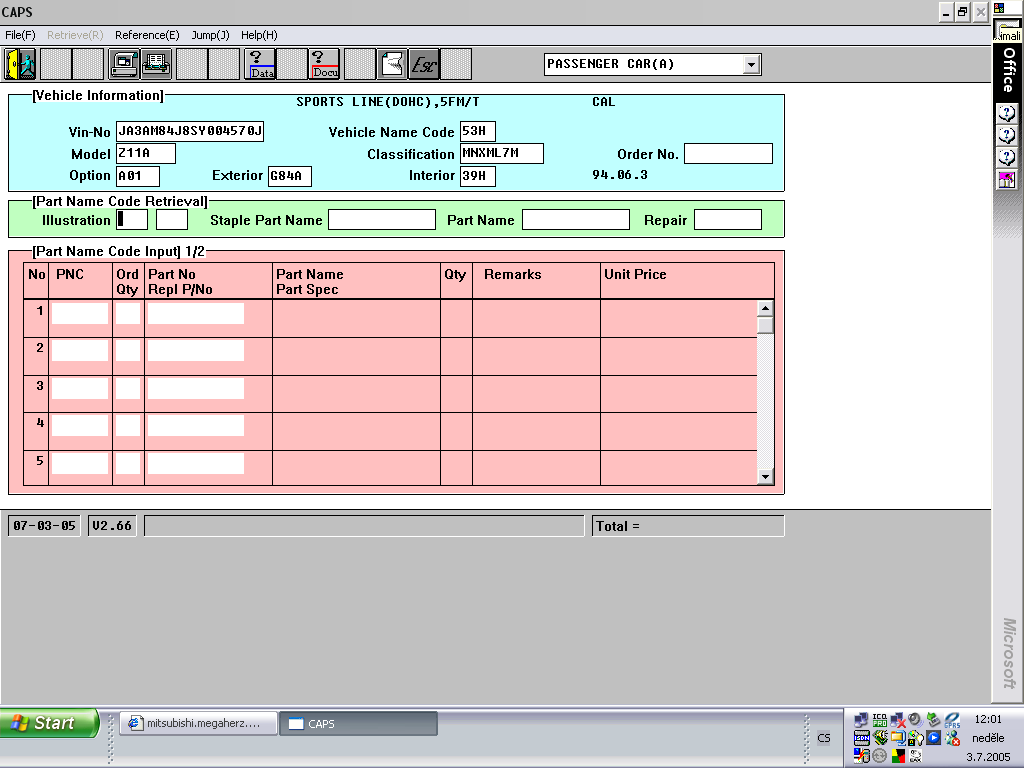Click the page-turn toolbar icon
The height and width of the screenshot is (768, 1024).
tap(394, 64)
